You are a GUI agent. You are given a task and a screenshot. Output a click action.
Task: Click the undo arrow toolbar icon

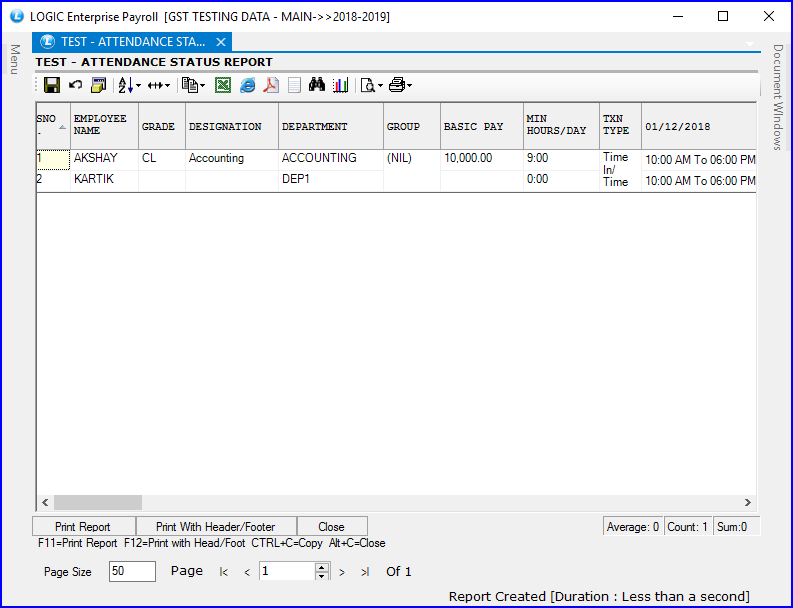point(75,85)
